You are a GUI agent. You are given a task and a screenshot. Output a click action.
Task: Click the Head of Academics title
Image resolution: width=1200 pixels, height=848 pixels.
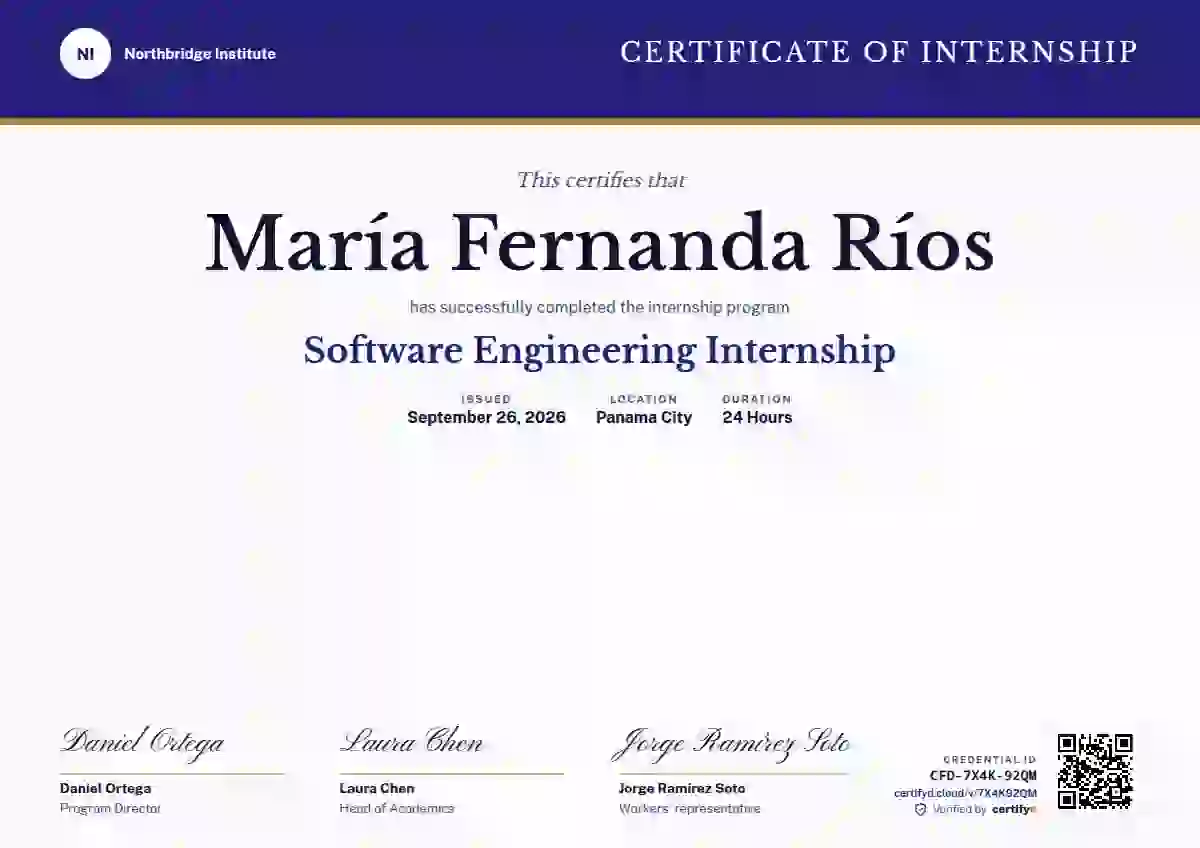tap(397, 808)
